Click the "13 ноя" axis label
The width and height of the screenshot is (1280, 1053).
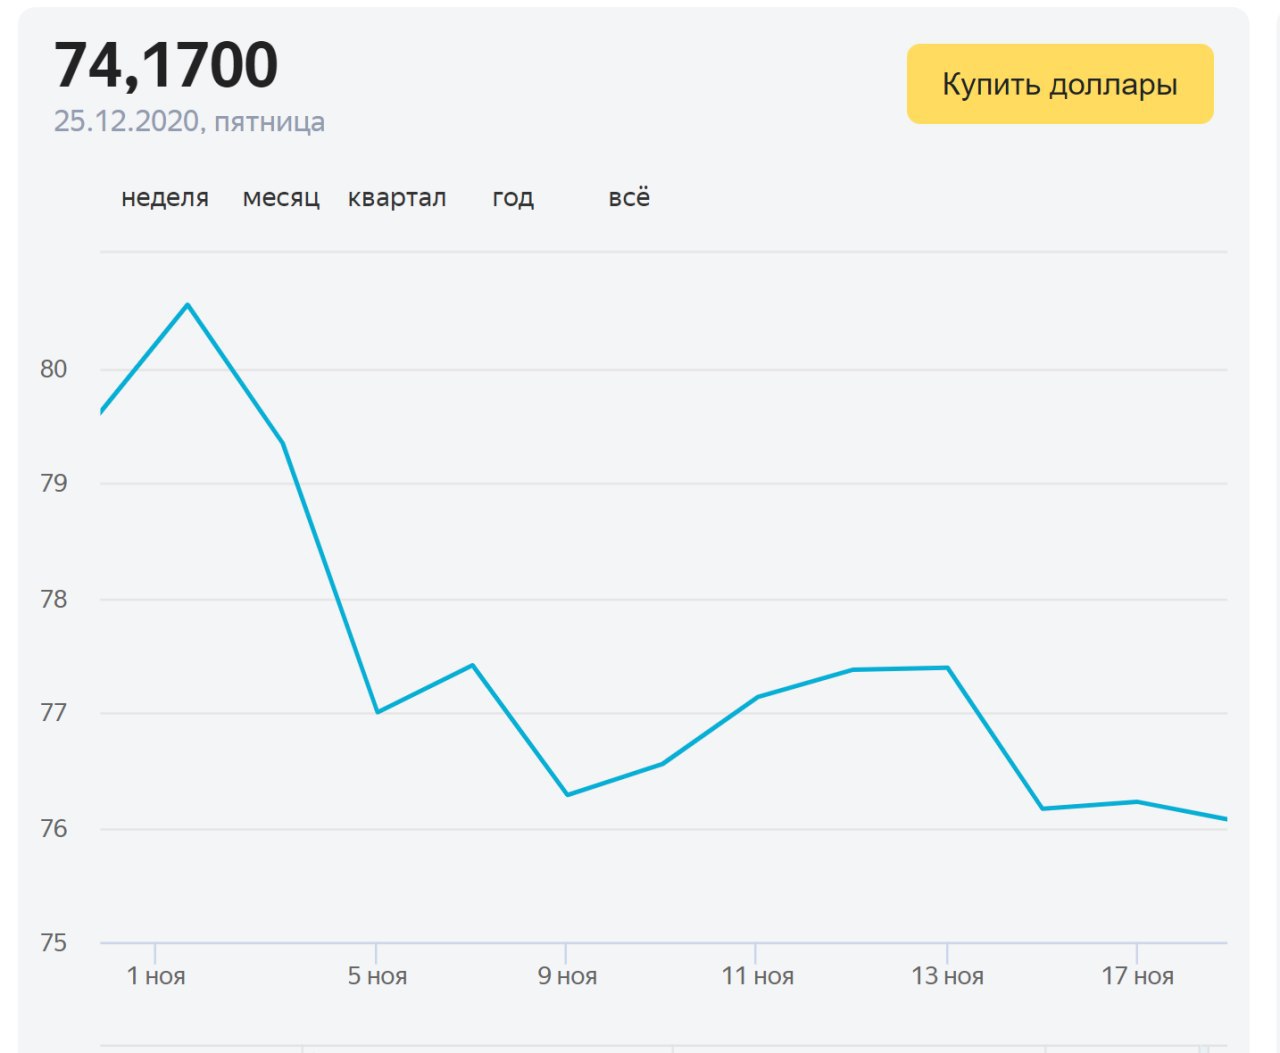point(947,976)
